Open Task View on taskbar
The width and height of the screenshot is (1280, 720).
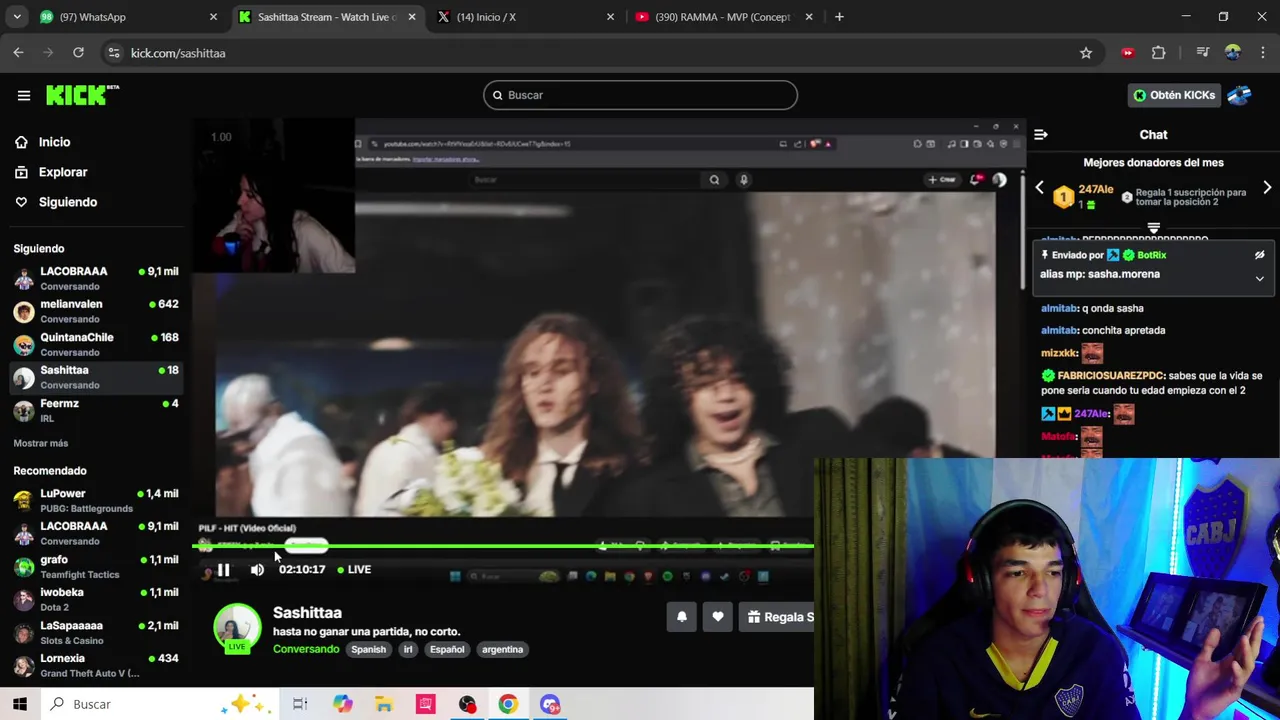[x=300, y=704]
